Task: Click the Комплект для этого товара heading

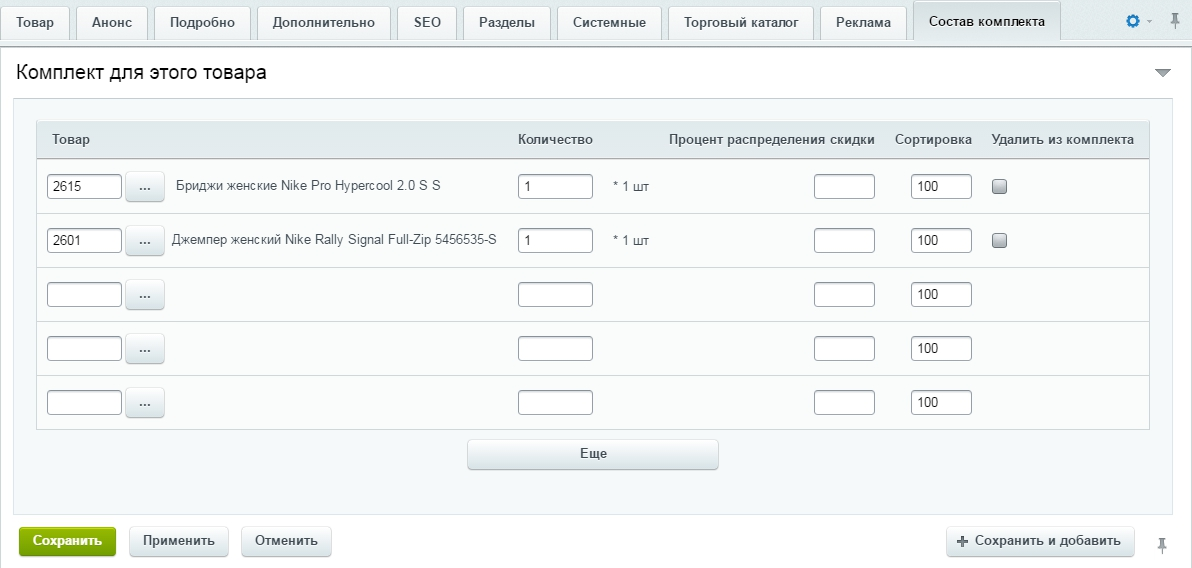Action: coord(141,73)
